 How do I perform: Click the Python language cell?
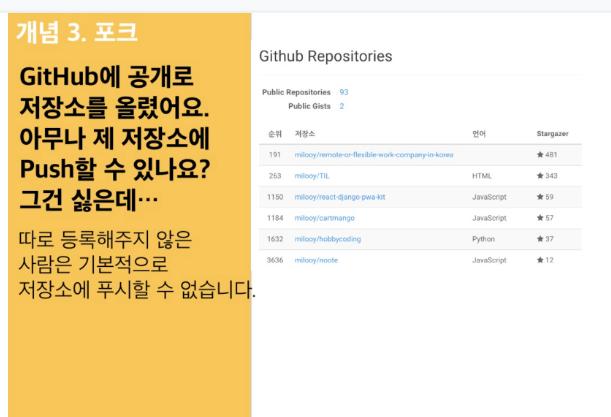tap(483, 239)
